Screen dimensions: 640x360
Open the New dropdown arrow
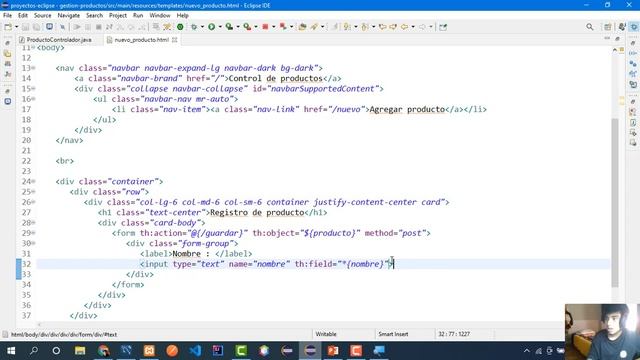pos(16,27)
